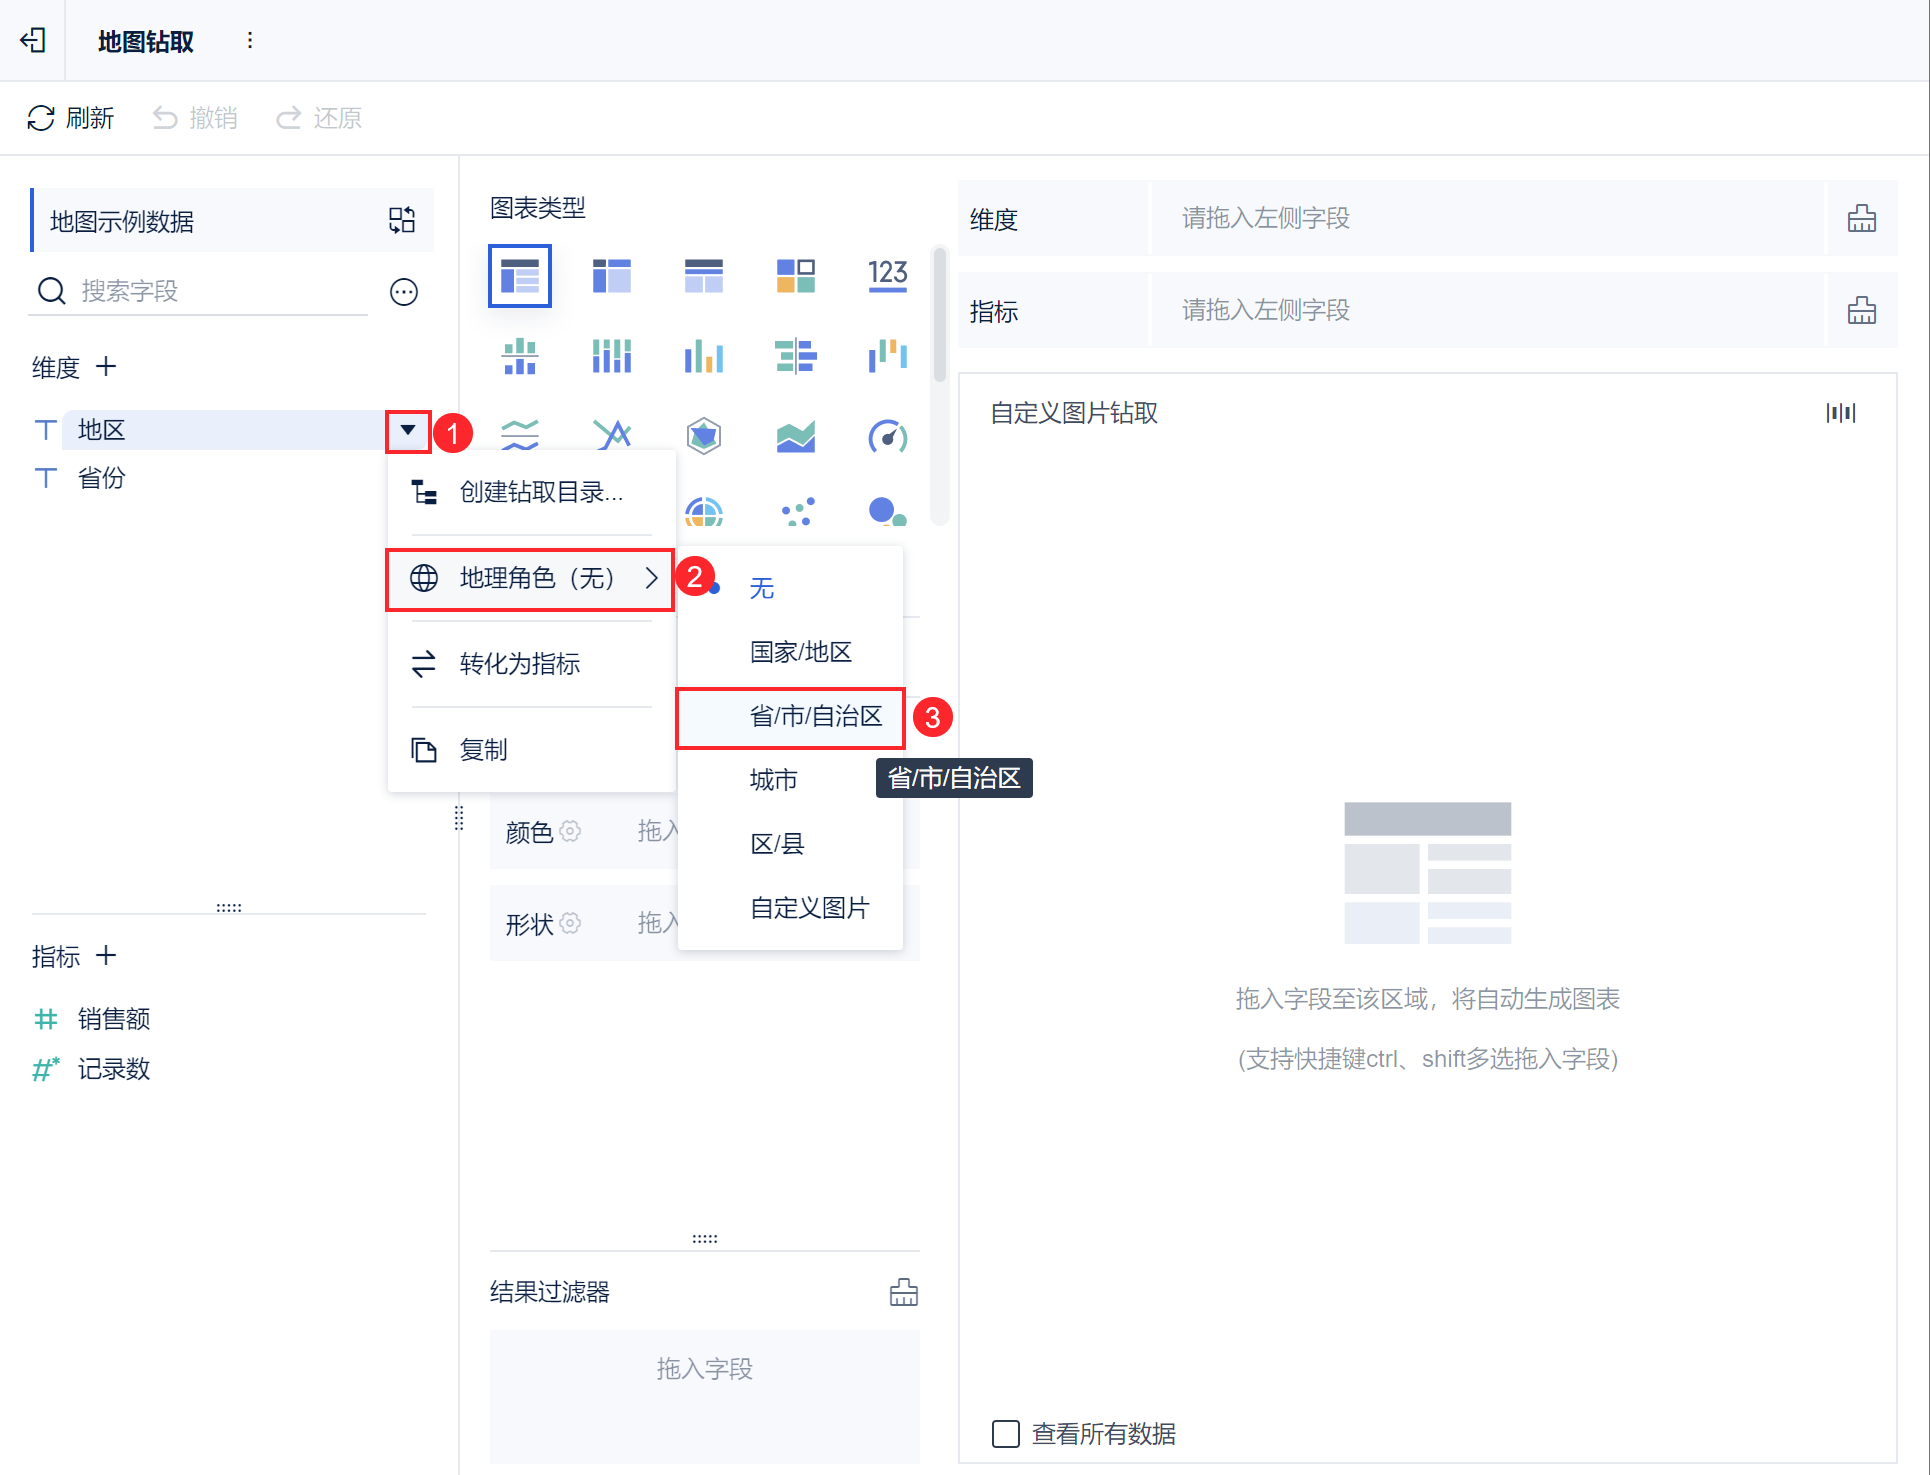
Task: Click the field options ellipsis icon
Action: click(404, 292)
